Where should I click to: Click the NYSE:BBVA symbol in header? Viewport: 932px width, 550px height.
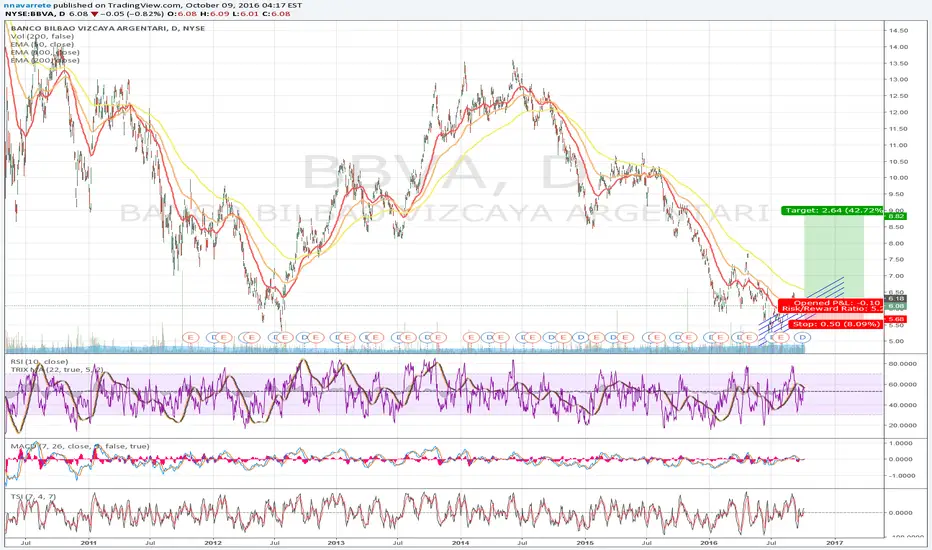[x=30, y=13]
